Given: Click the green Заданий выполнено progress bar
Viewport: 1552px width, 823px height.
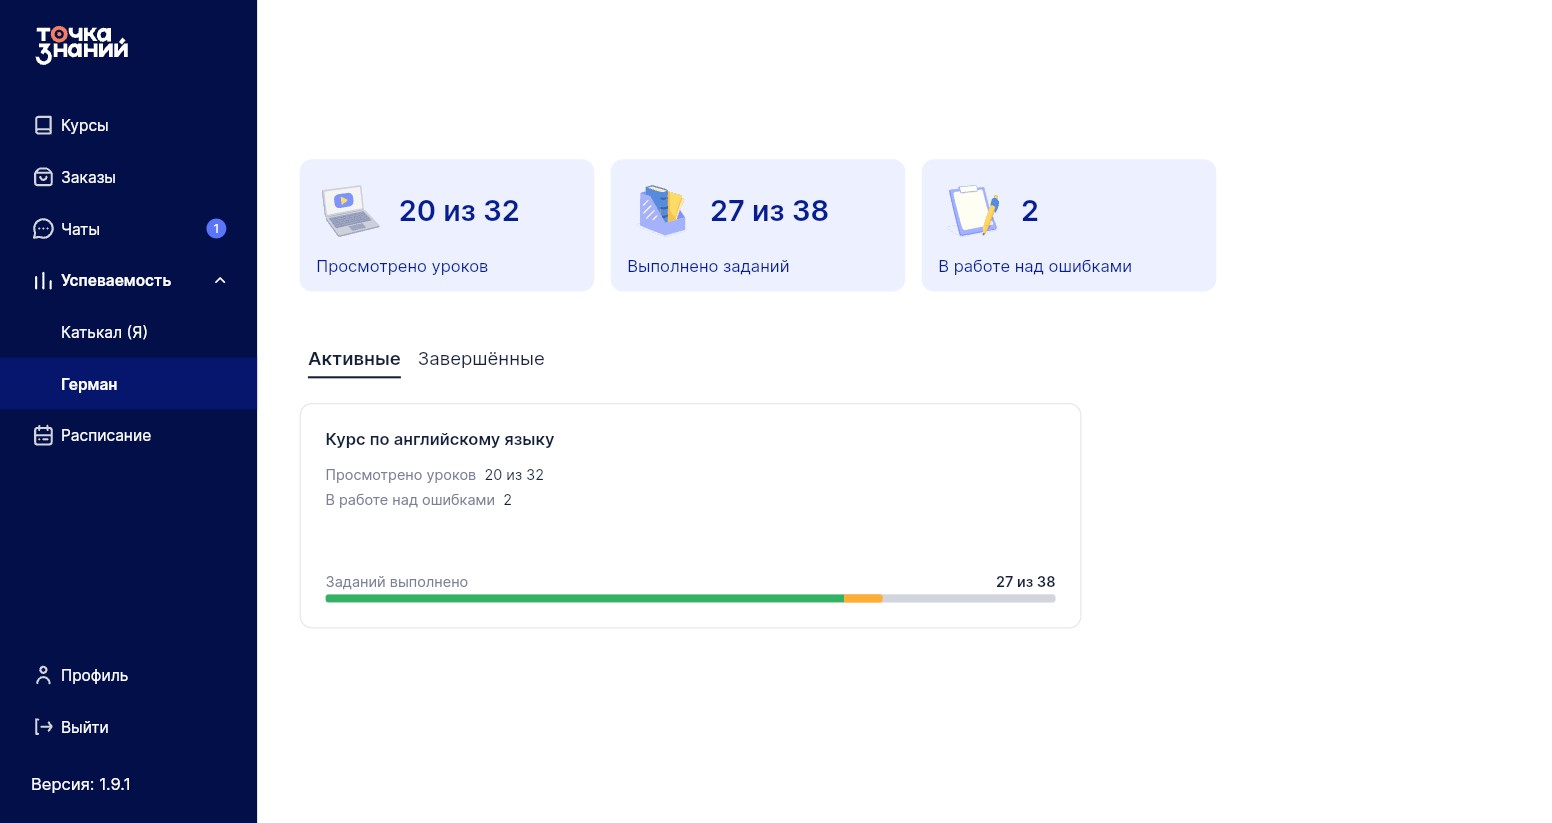Looking at the screenshot, I should pyautogui.click(x=585, y=599).
